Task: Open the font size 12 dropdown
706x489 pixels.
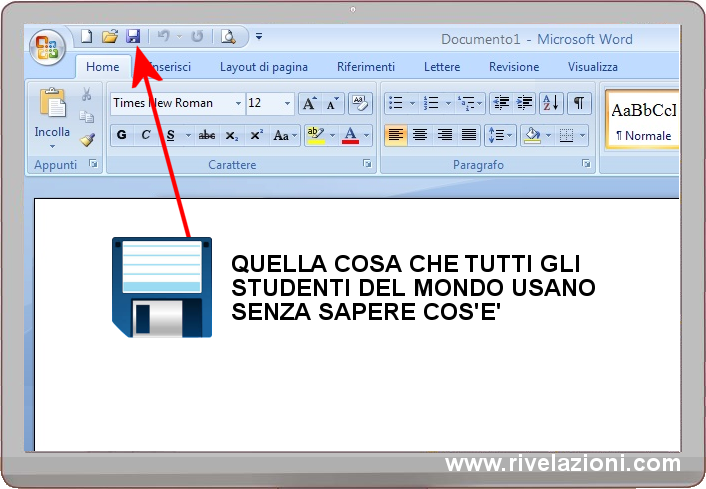Action: pos(288,103)
